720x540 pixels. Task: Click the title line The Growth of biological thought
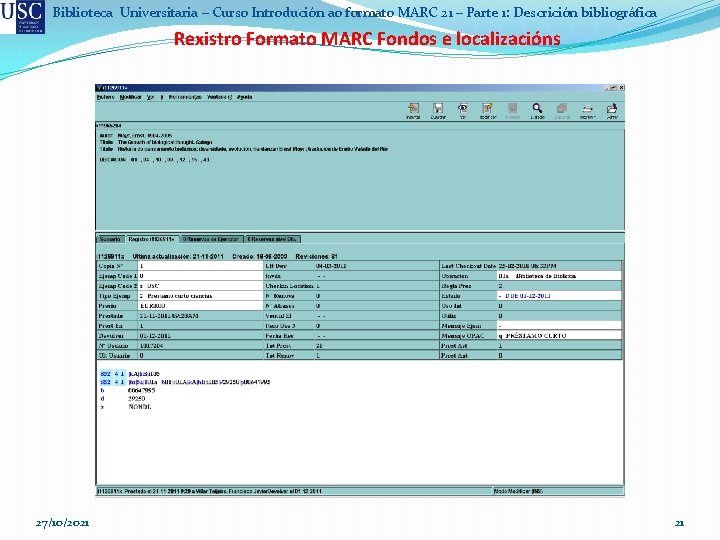(156, 142)
